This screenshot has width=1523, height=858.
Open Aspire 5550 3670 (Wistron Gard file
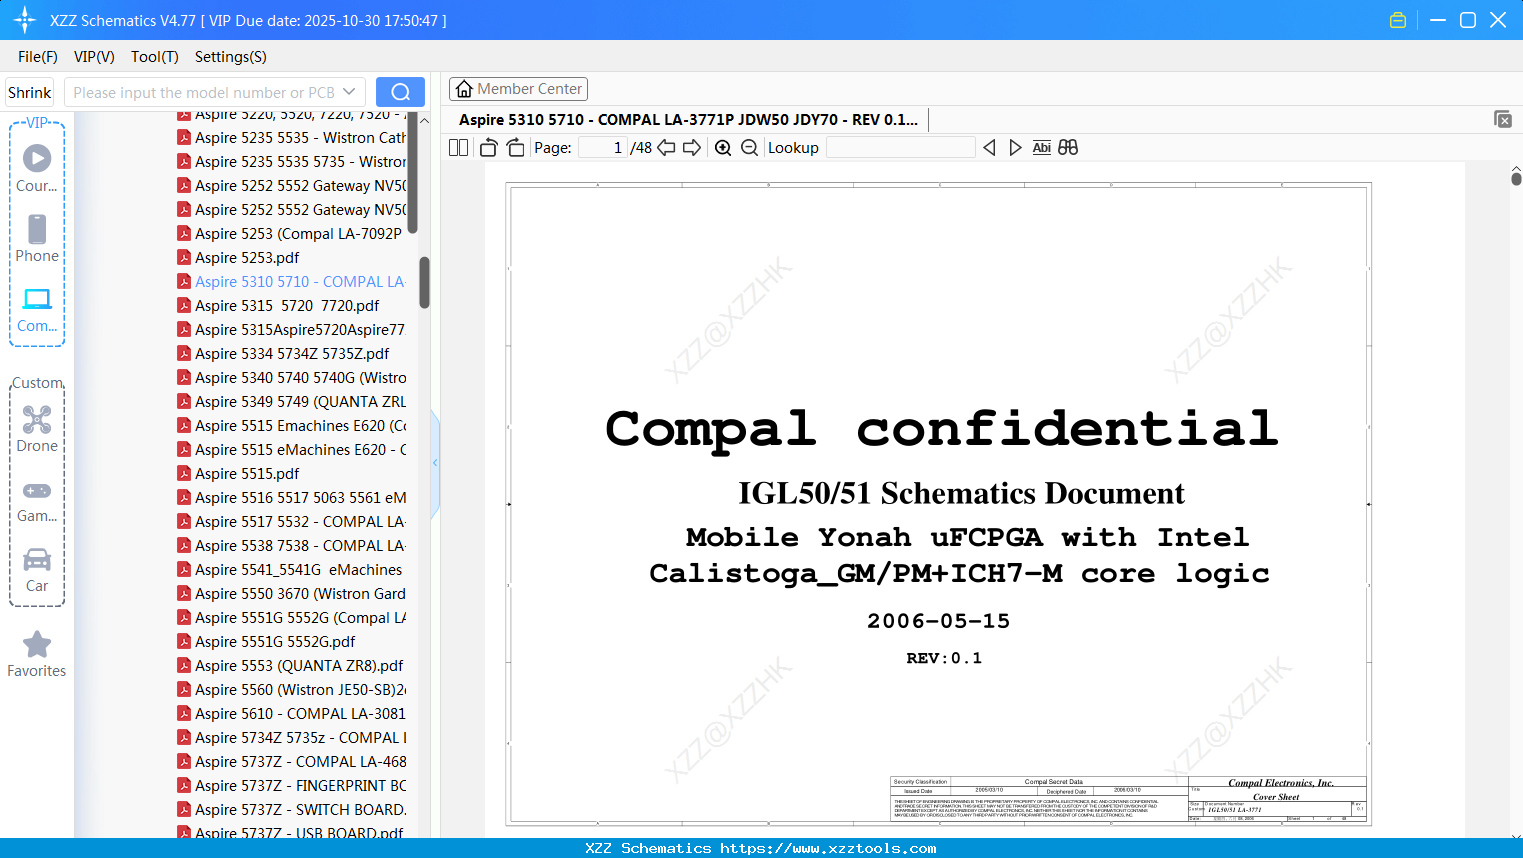coord(292,594)
